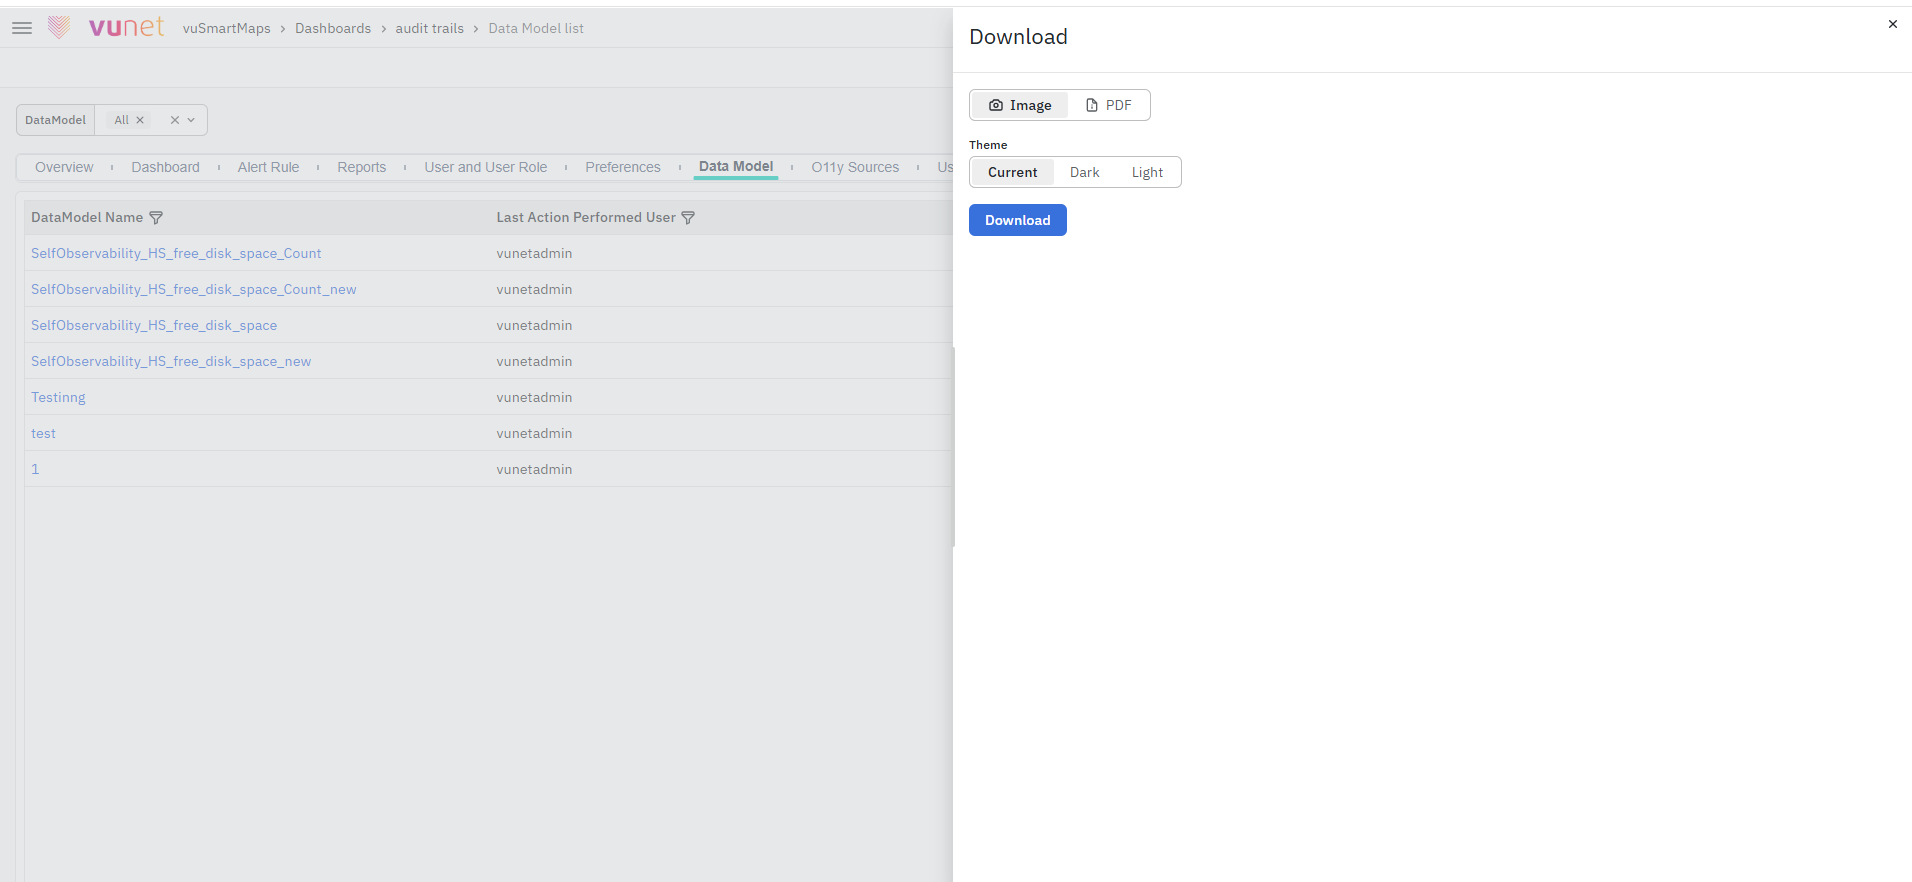Select PDF download format
The image size is (1912, 882).
1109,105
